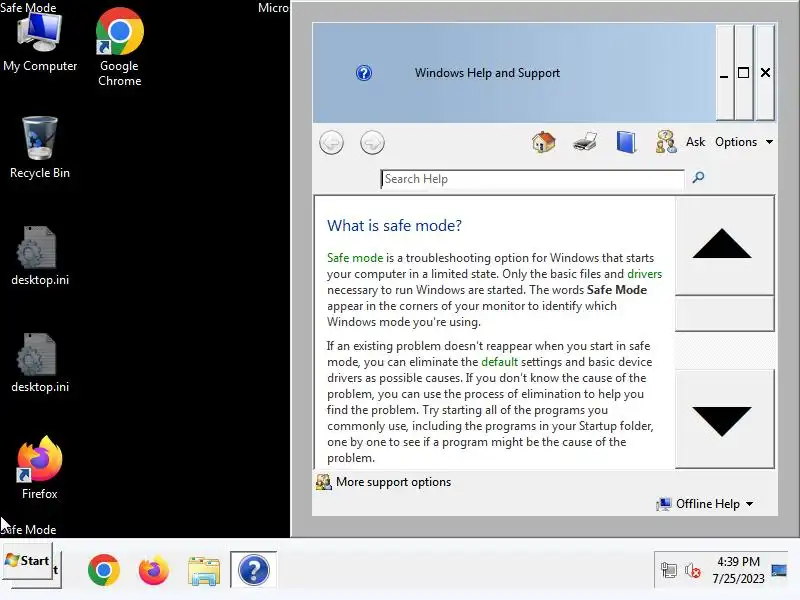Open the Options dropdown menu
The image size is (800, 600).
coord(744,142)
